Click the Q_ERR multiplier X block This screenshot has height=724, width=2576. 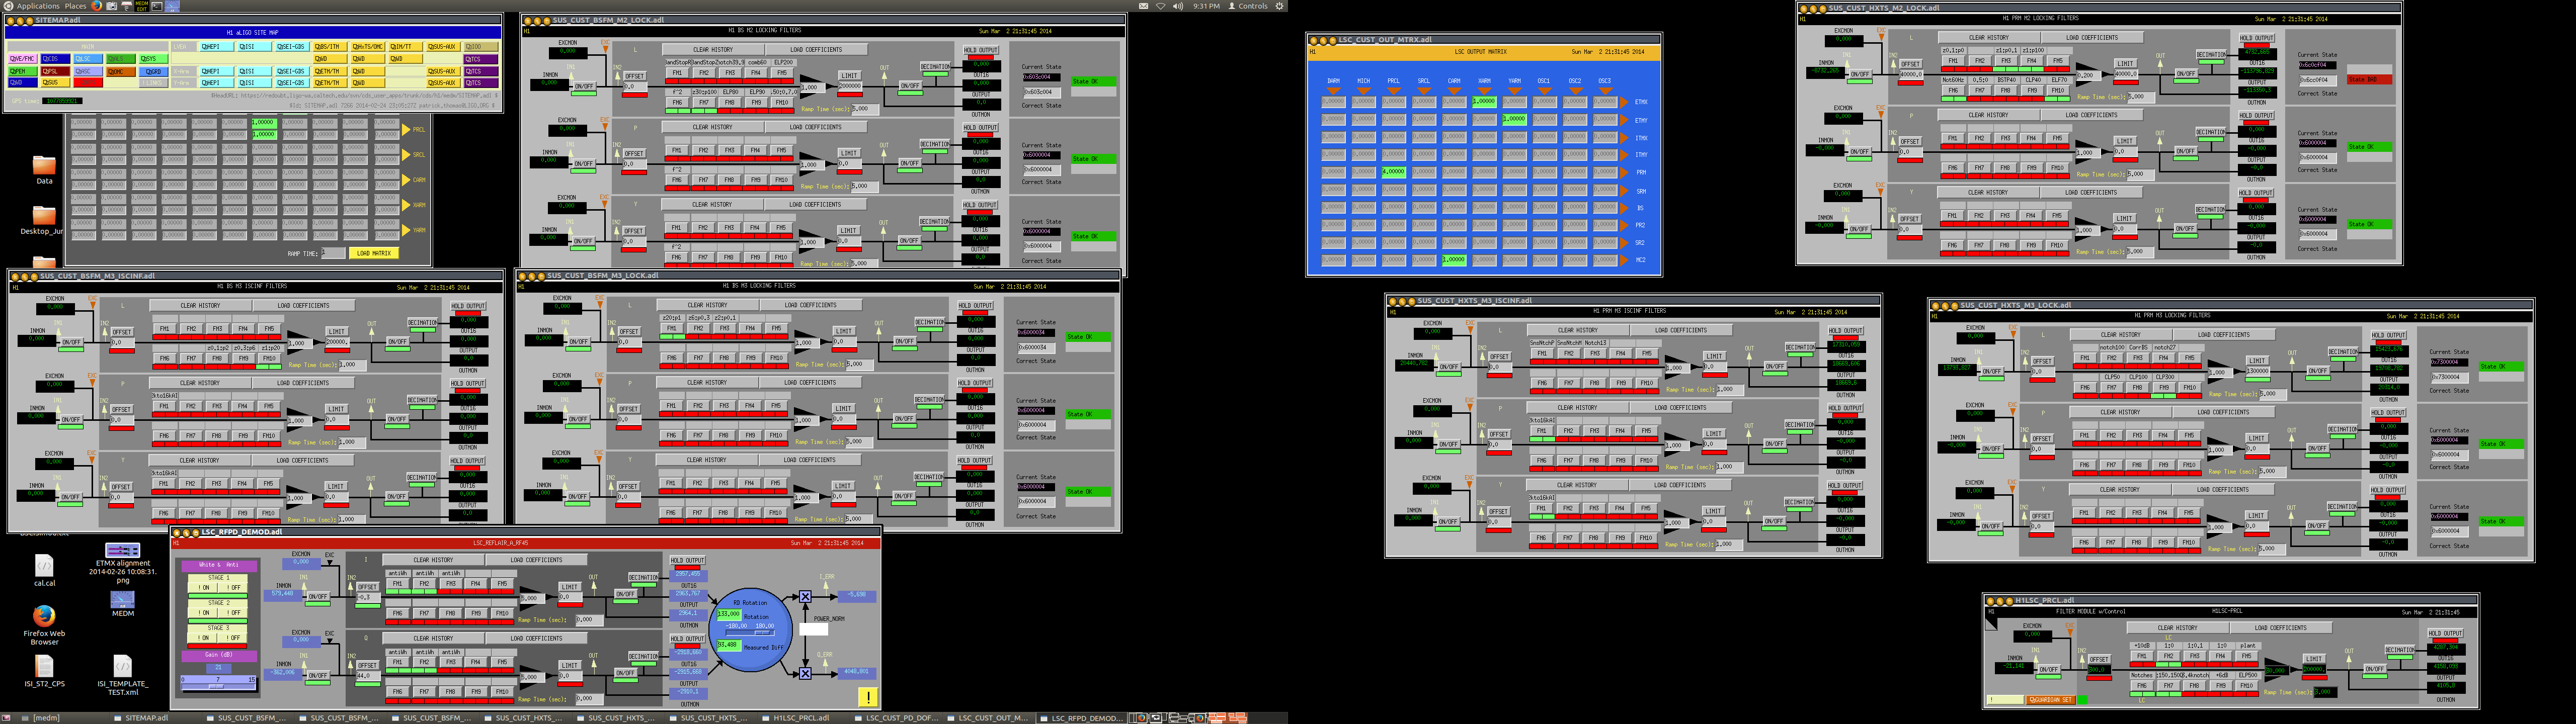806,674
